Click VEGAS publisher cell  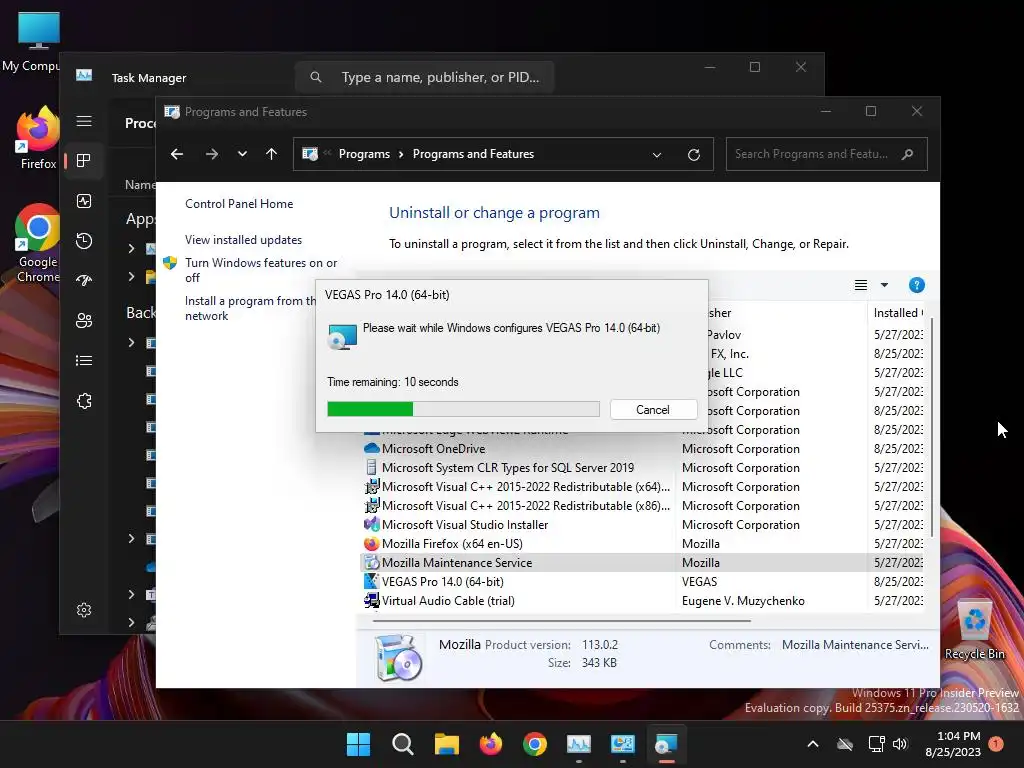(x=699, y=582)
